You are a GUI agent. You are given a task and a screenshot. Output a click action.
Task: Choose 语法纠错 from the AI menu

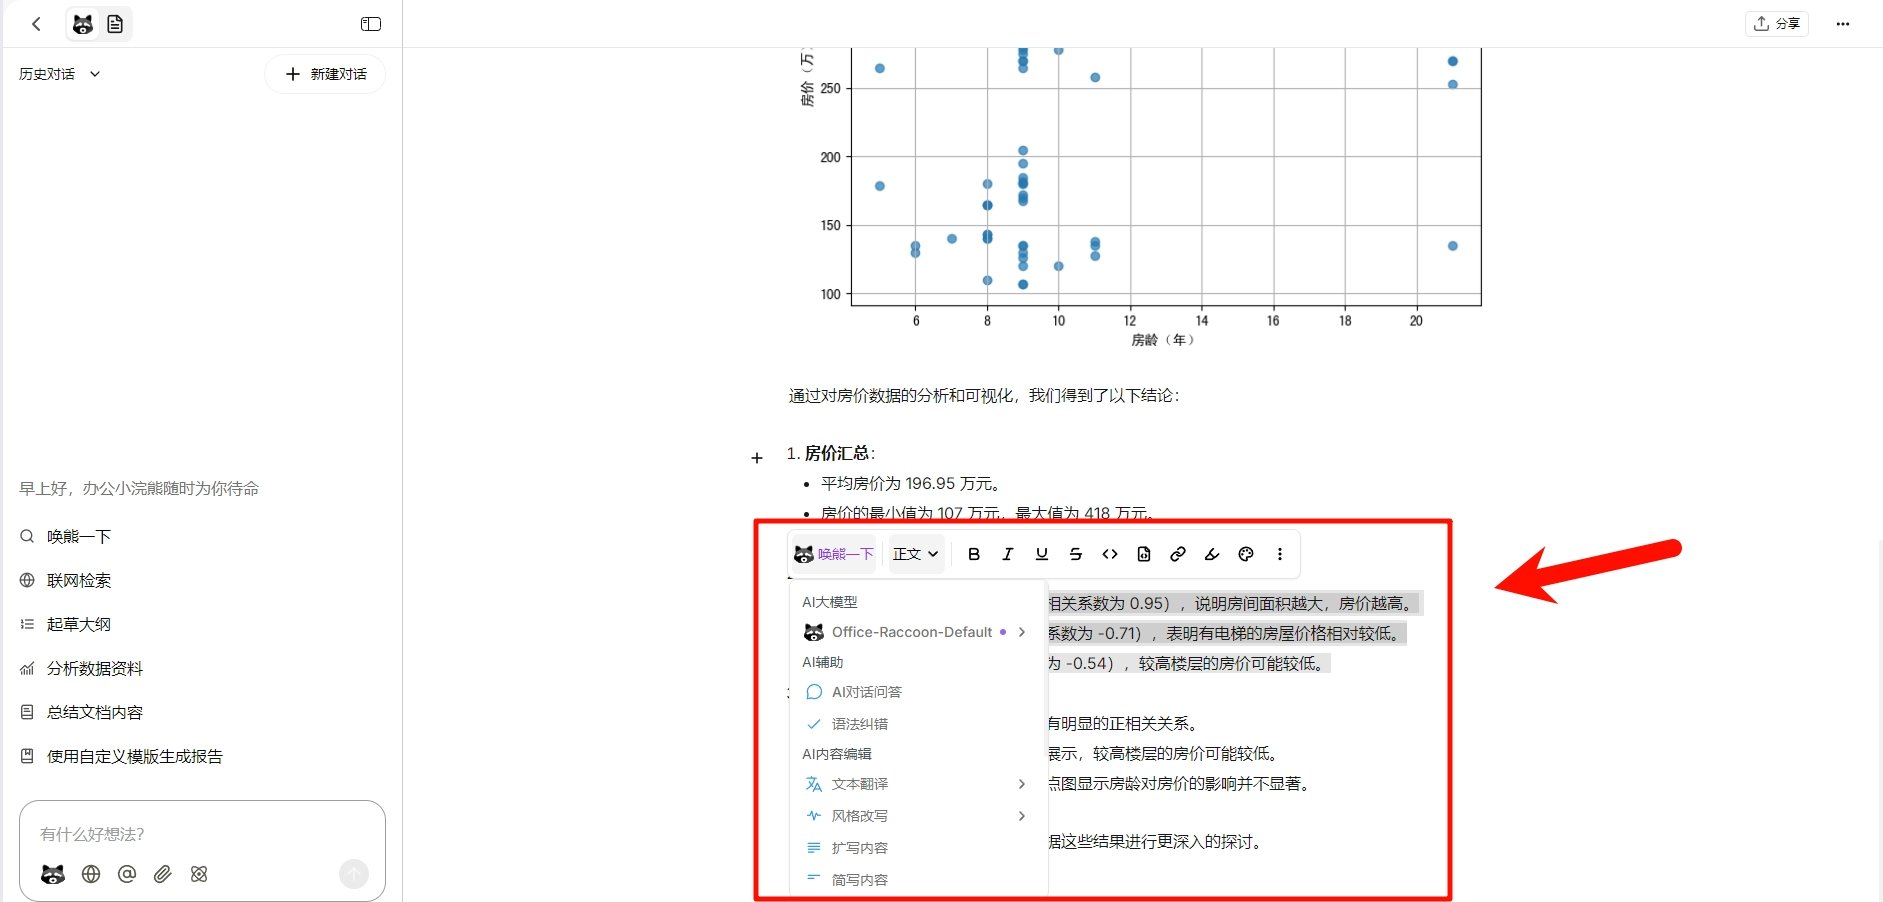tap(860, 723)
